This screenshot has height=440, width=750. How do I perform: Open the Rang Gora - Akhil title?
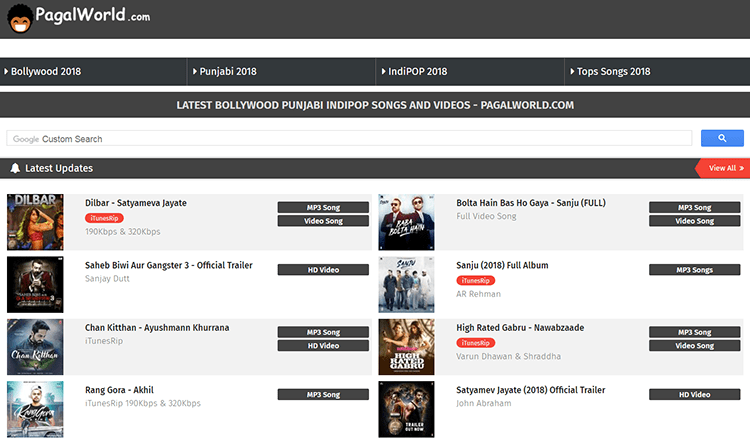120,390
